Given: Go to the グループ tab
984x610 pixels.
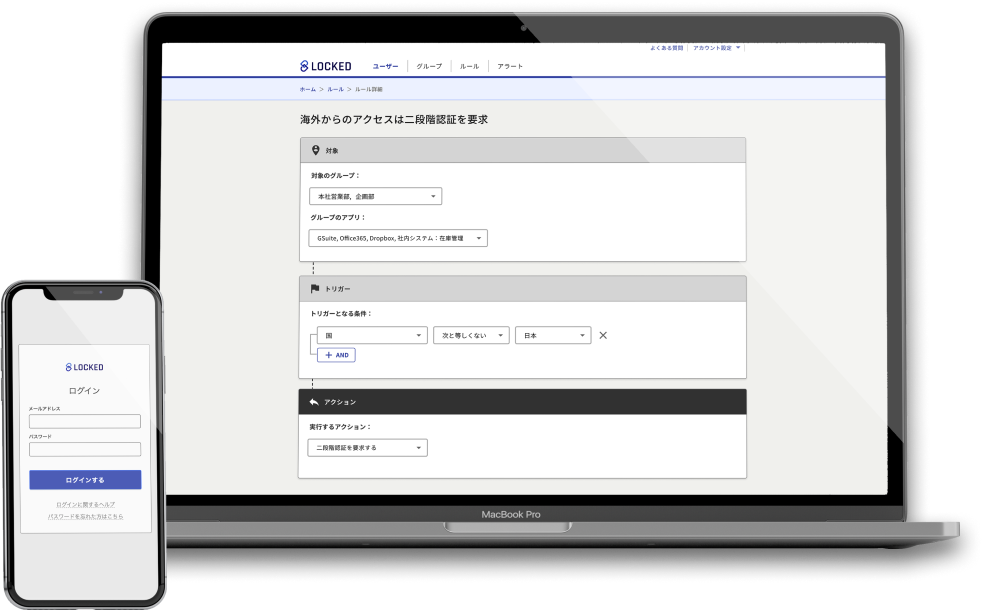Looking at the screenshot, I should tap(429, 66).
